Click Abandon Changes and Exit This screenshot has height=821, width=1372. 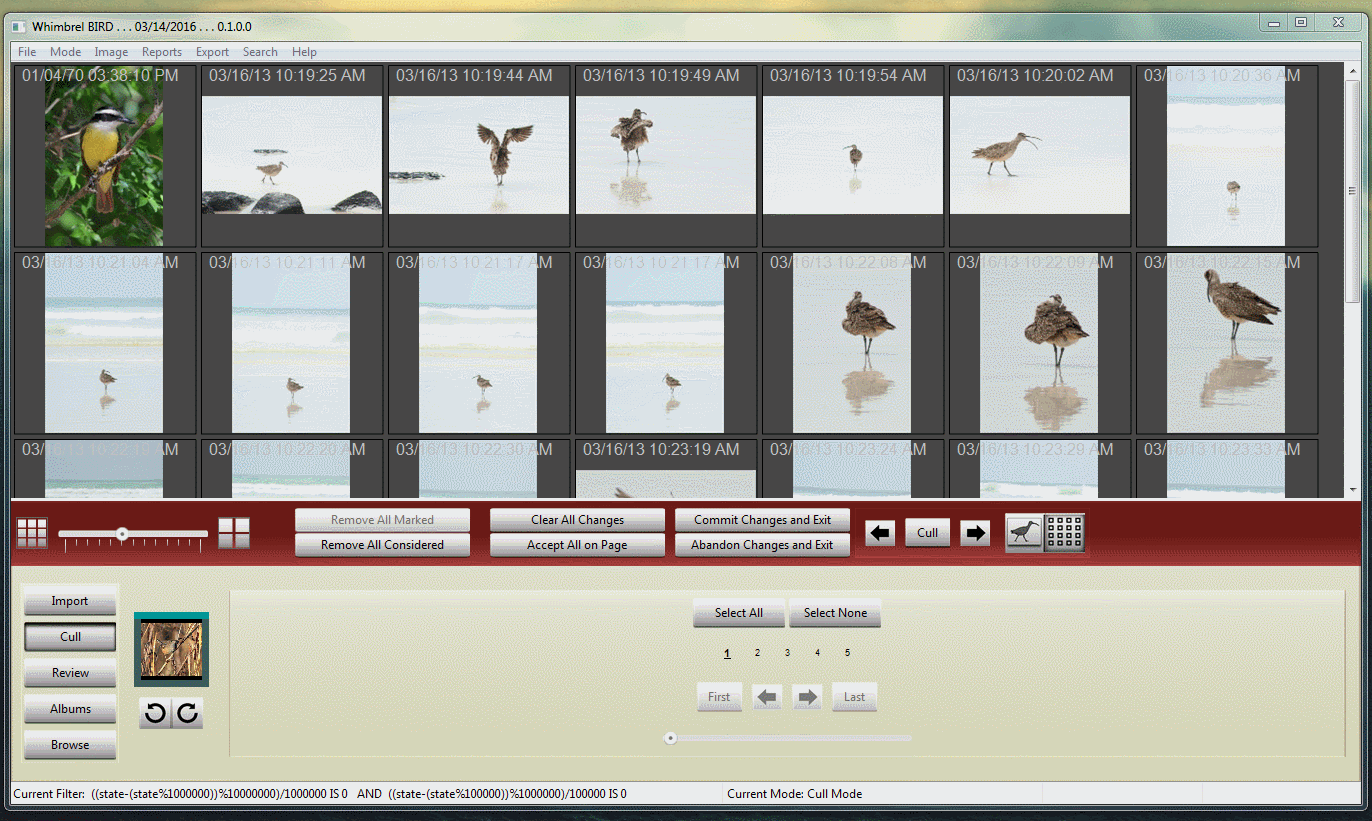pyautogui.click(x=762, y=545)
